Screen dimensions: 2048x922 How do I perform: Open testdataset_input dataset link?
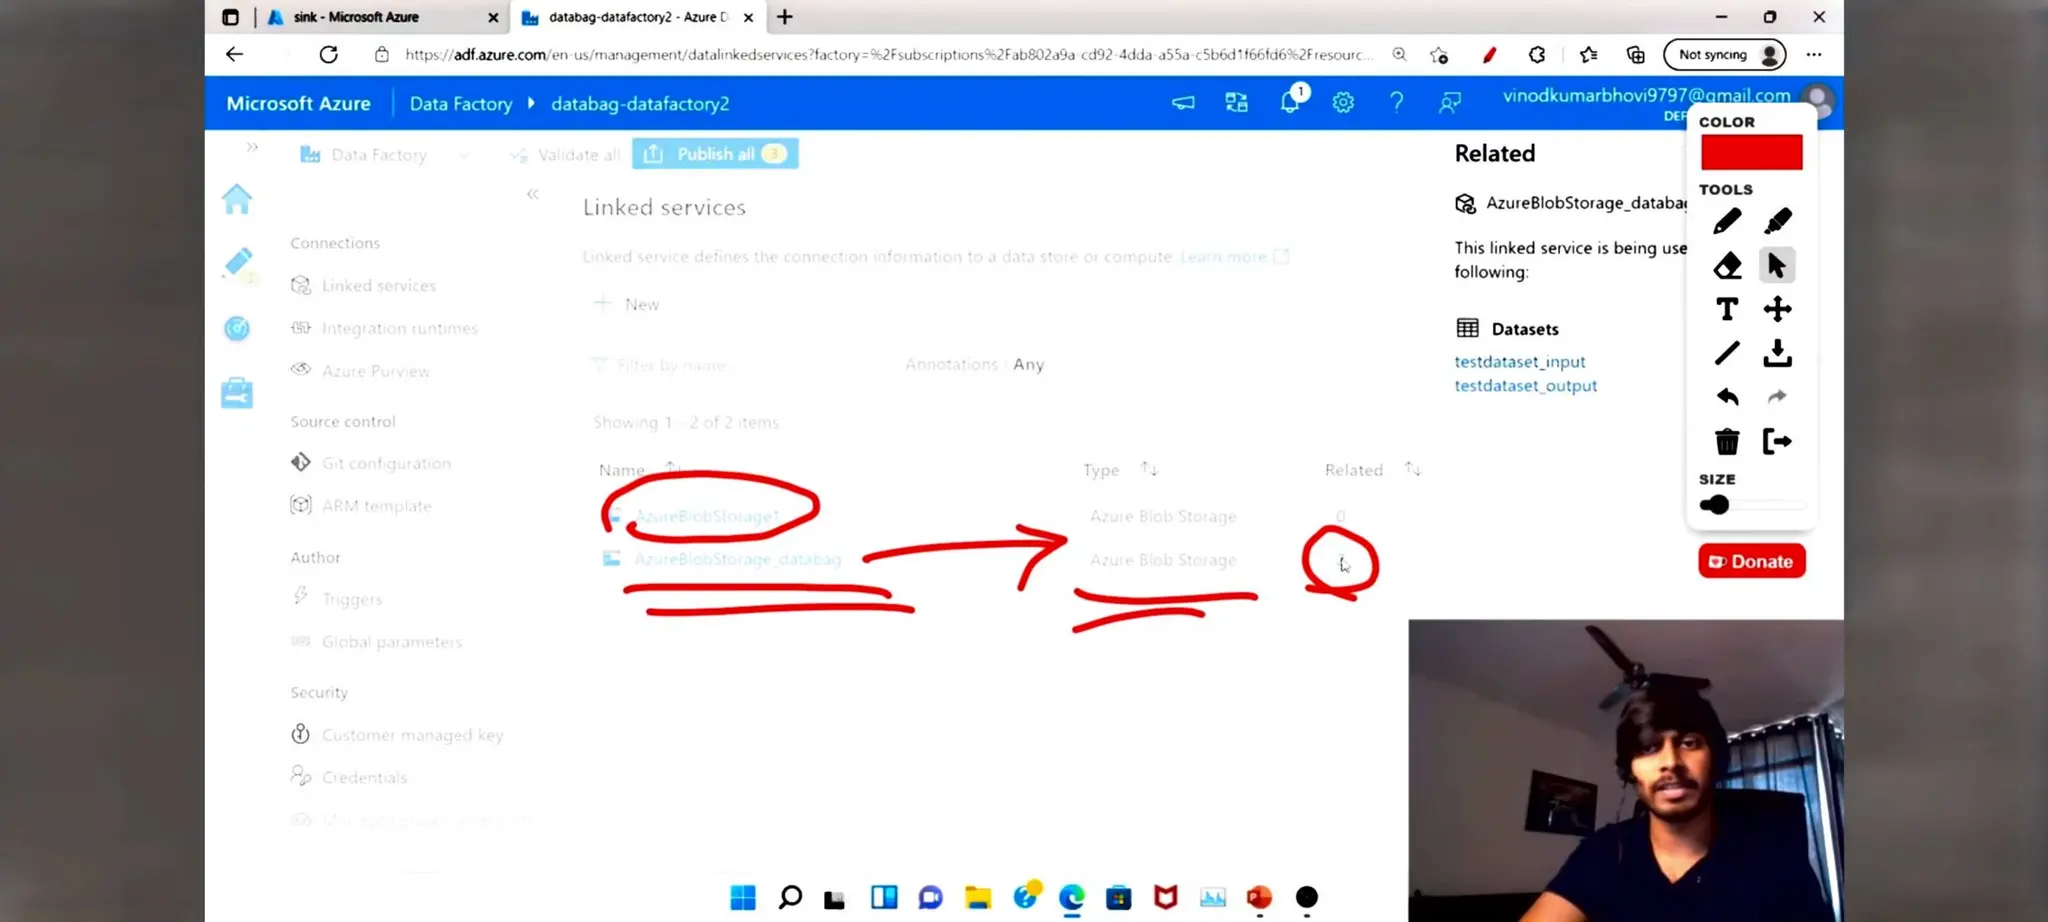coord(1519,362)
